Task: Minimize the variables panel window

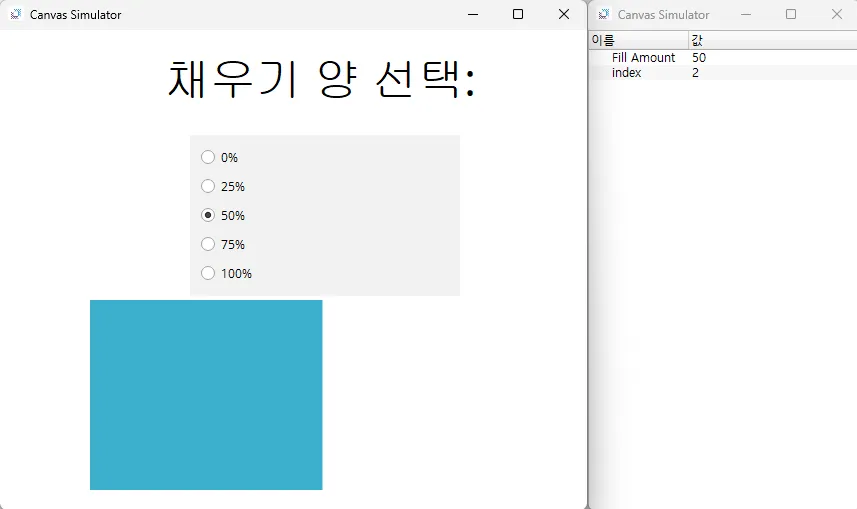Action: (x=746, y=14)
